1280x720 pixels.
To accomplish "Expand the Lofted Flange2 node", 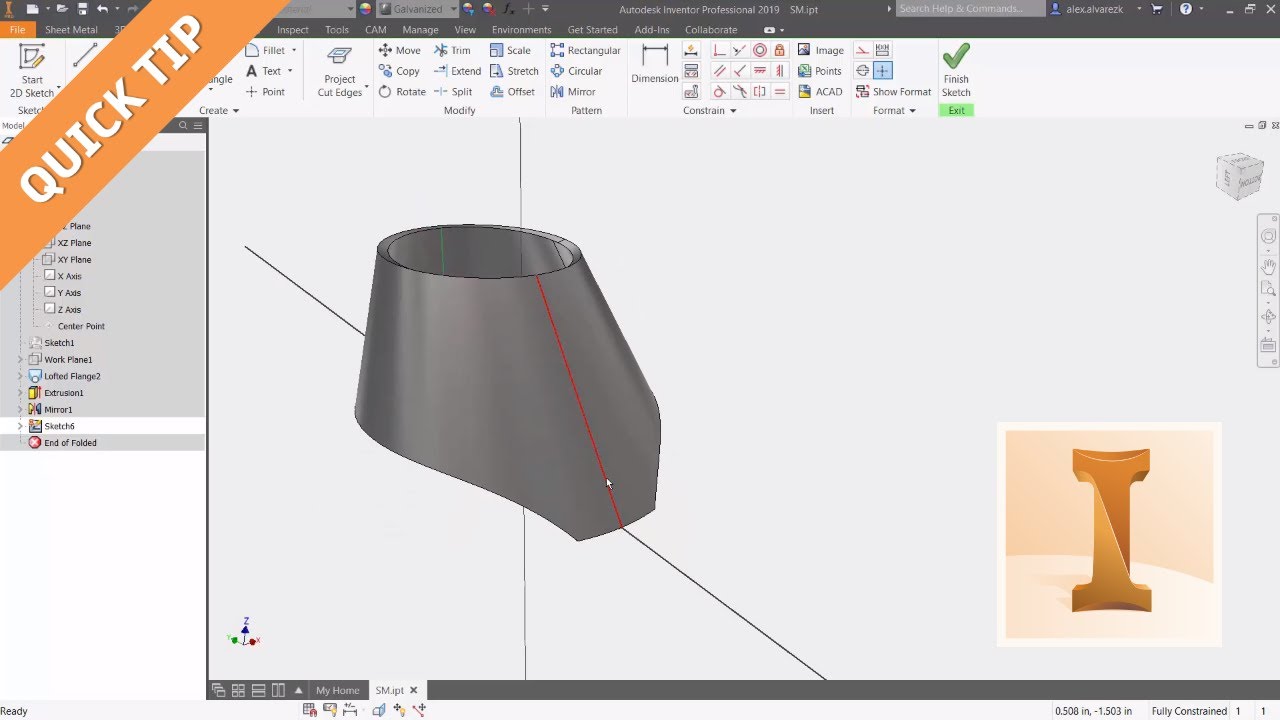I will [20, 376].
